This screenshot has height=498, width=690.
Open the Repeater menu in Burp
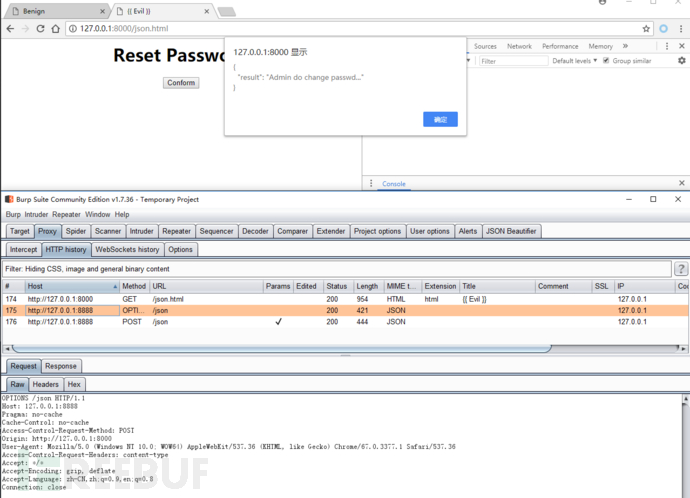click(x=66, y=214)
